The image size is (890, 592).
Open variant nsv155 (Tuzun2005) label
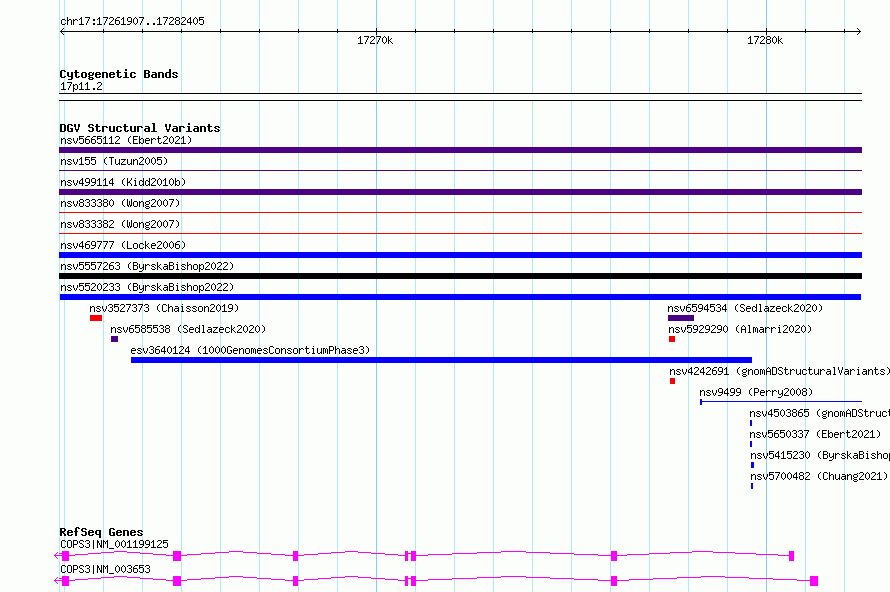114,161
